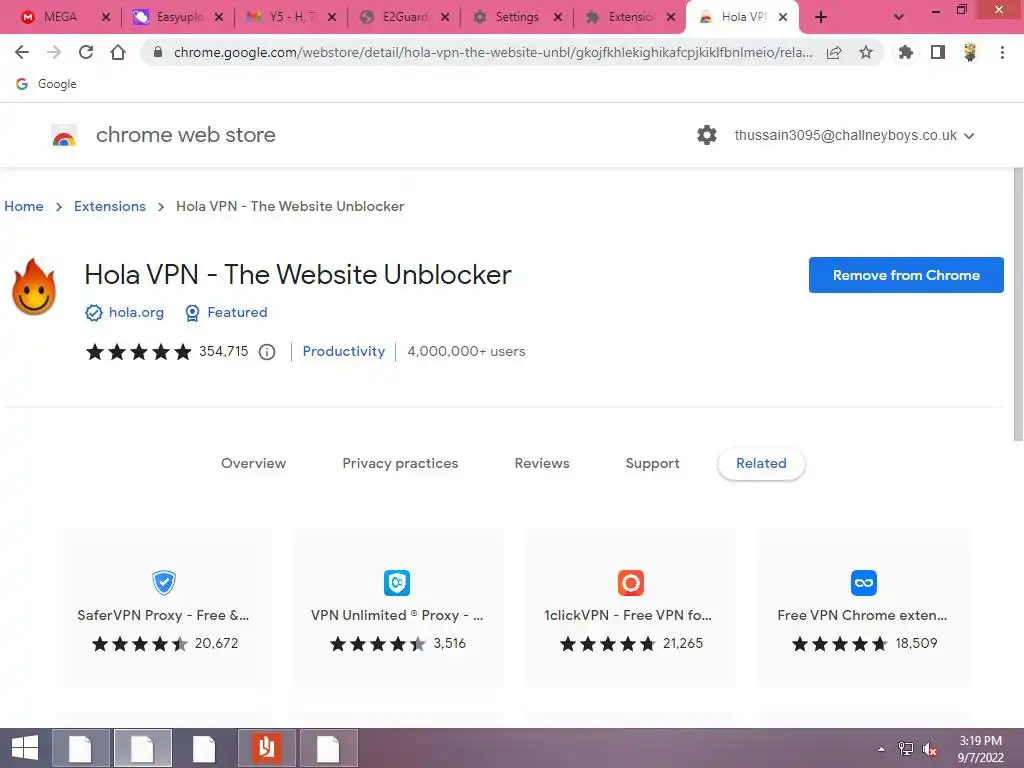The image size is (1024, 768).
Task: Open the Overview section tab
Action: (253, 463)
